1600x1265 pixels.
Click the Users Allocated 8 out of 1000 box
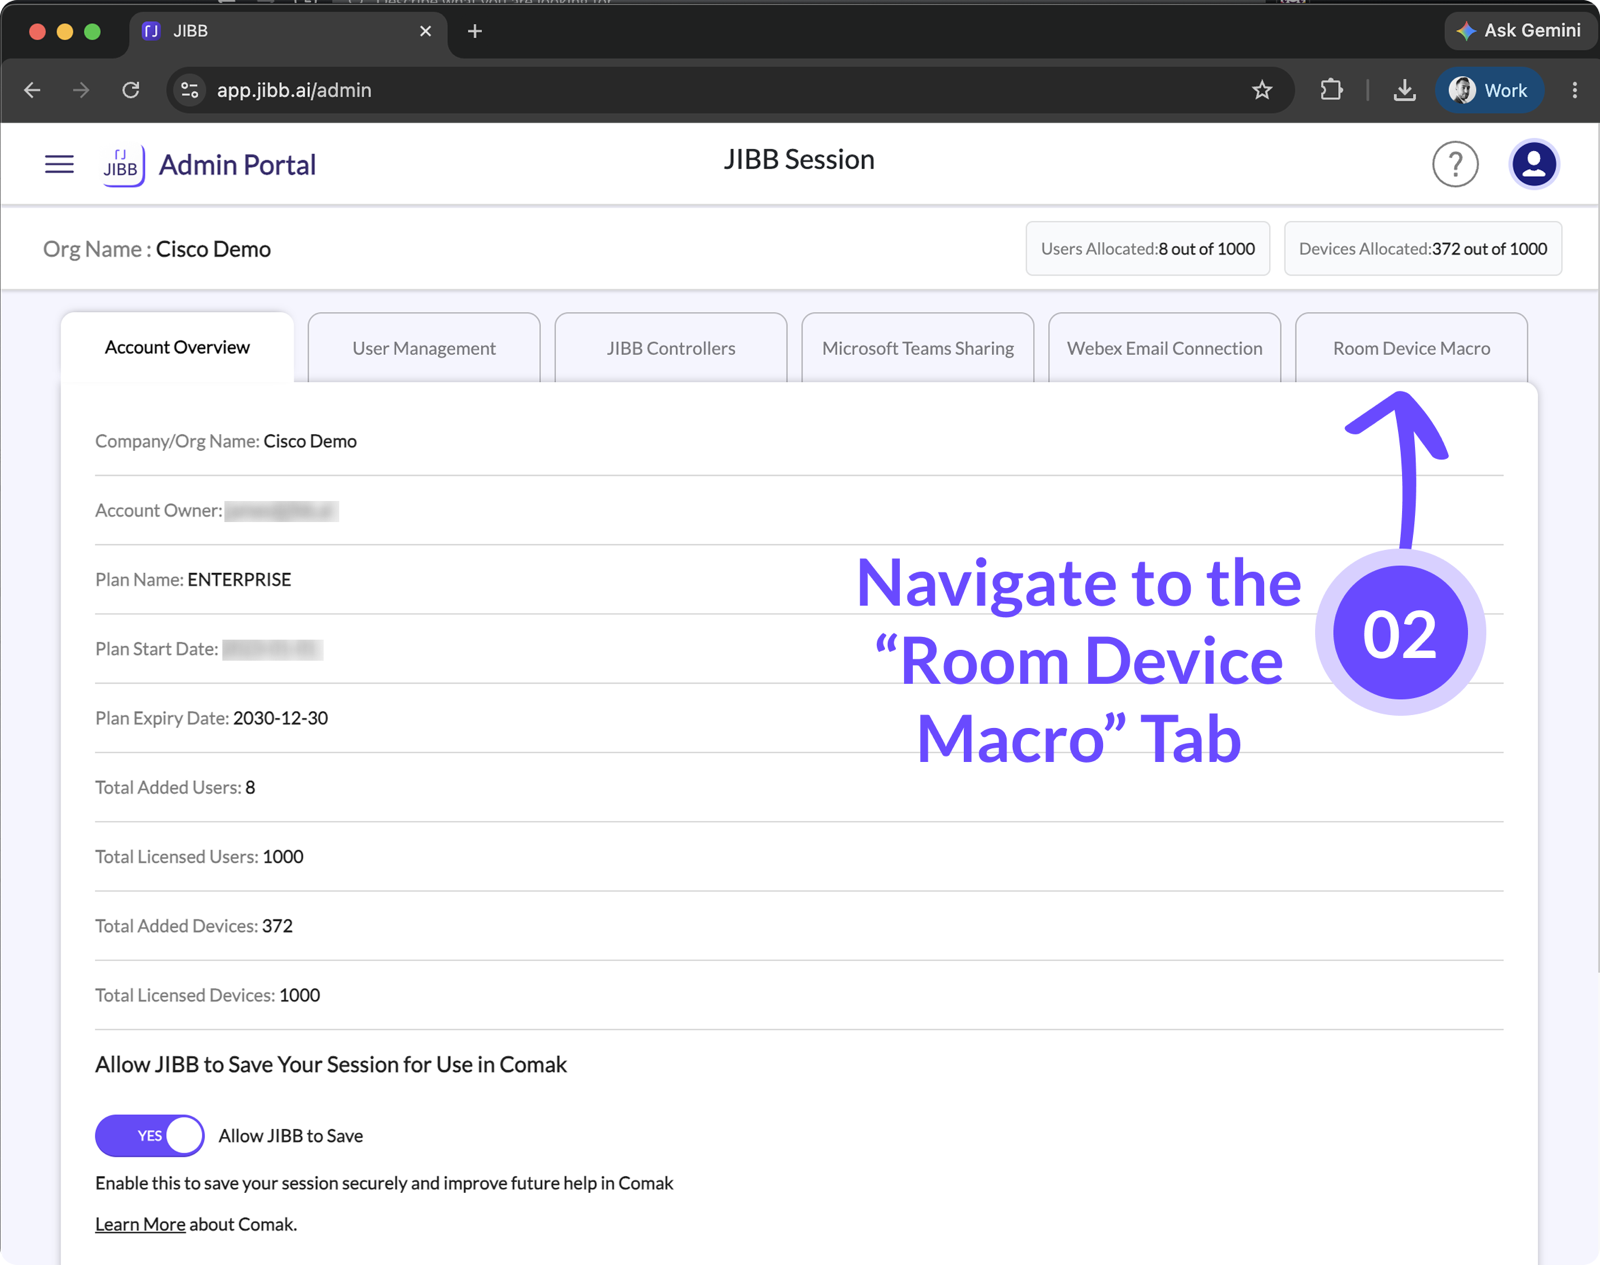pos(1148,248)
